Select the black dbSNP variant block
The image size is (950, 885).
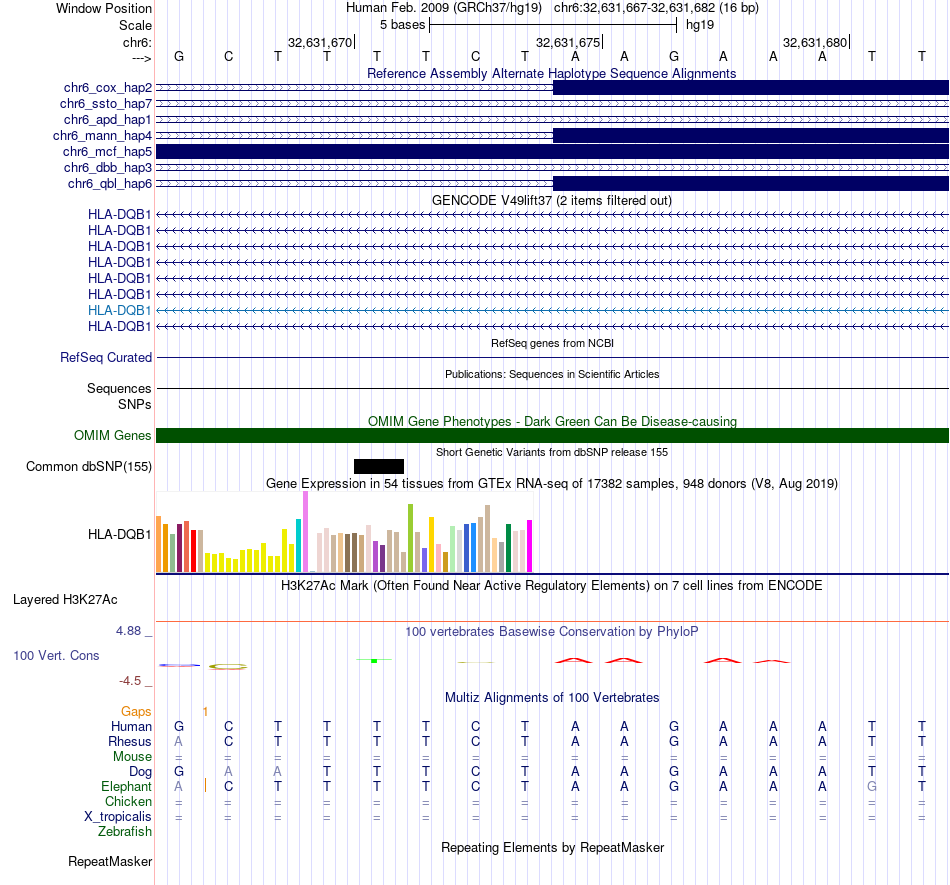pos(379,466)
